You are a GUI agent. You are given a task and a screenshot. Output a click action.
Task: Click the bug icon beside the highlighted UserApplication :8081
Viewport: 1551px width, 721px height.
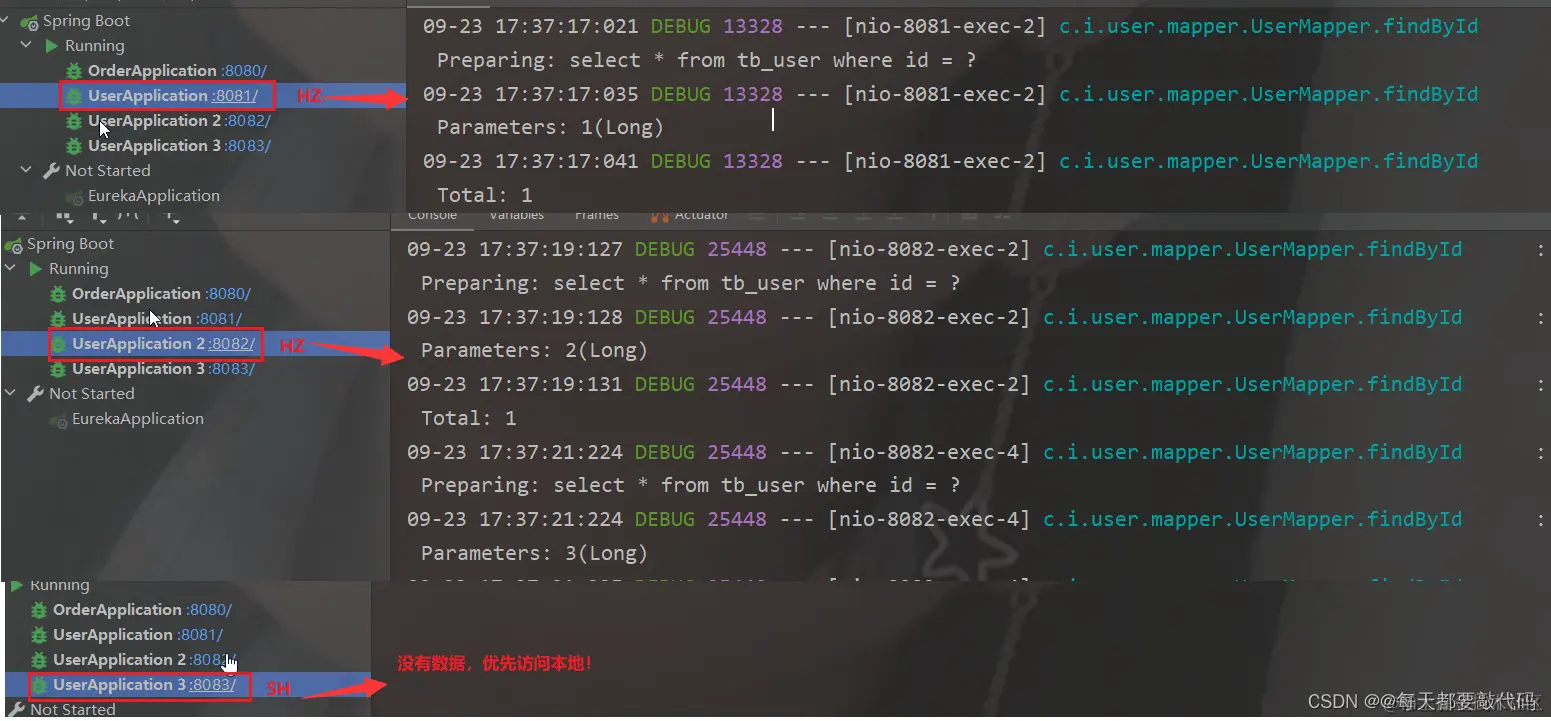click(73, 96)
